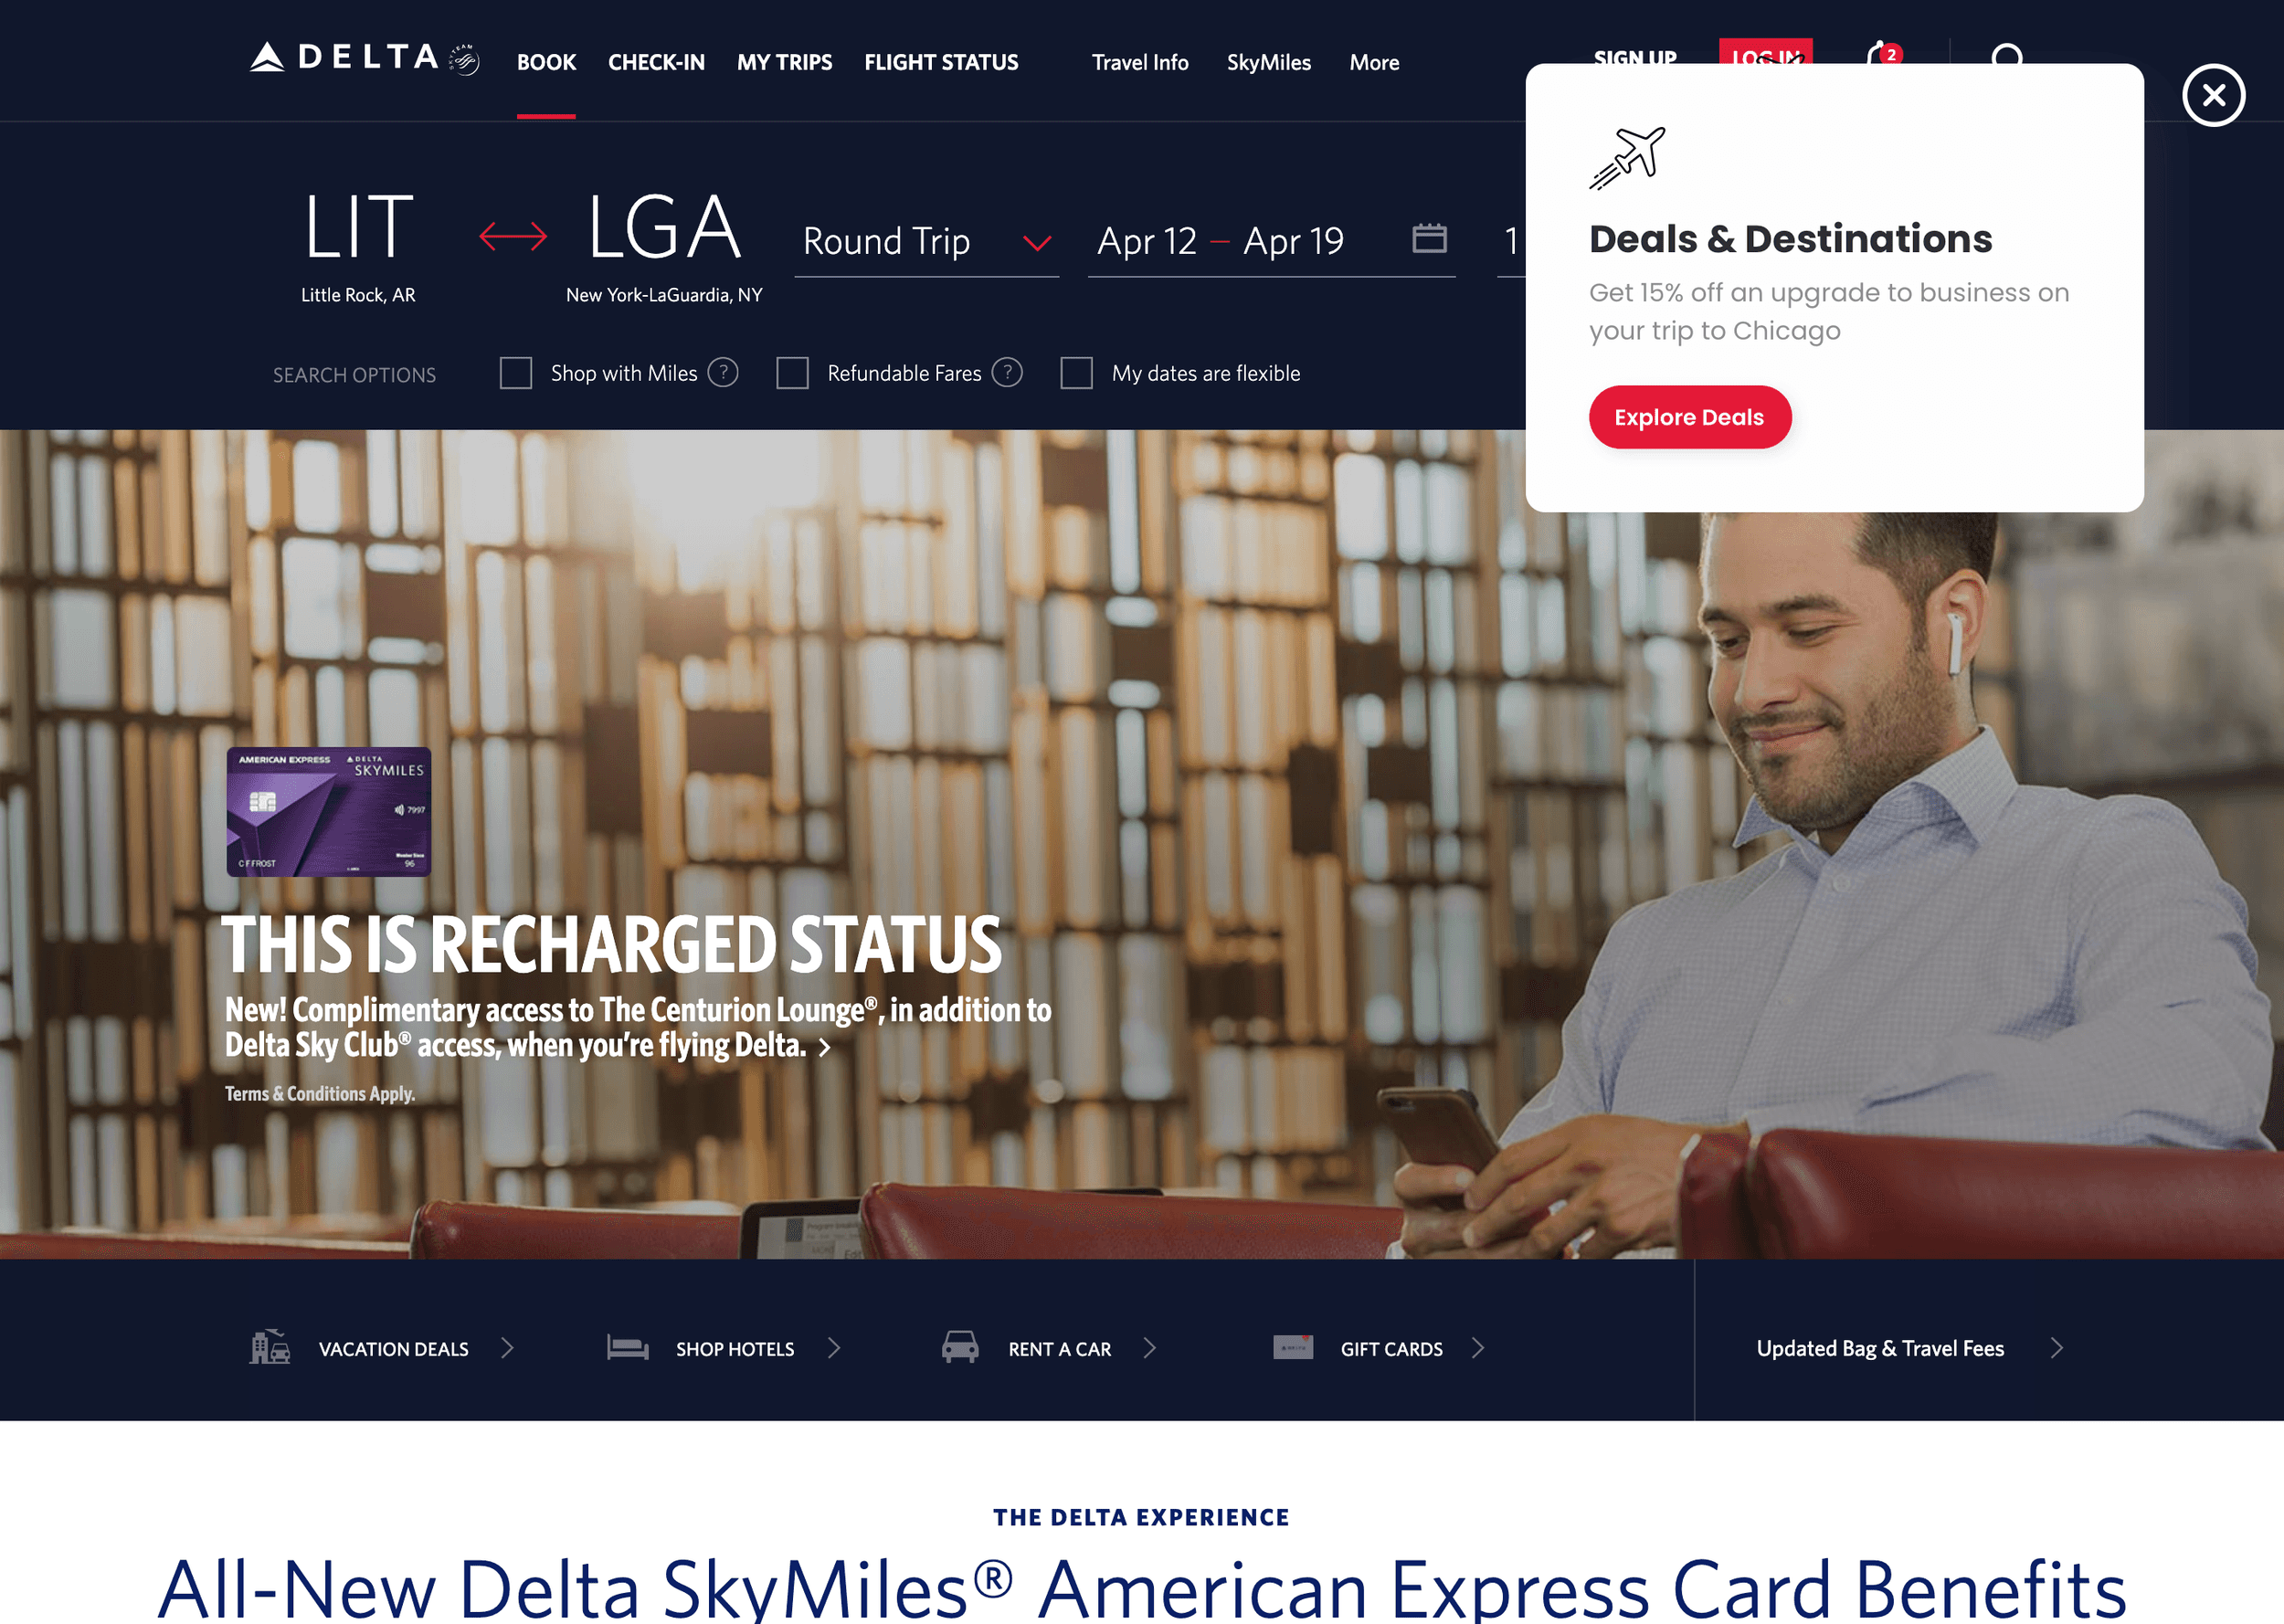Open the SkyMiles menu
Image resolution: width=2284 pixels, height=1624 pixels.
tap(1268, 62)
